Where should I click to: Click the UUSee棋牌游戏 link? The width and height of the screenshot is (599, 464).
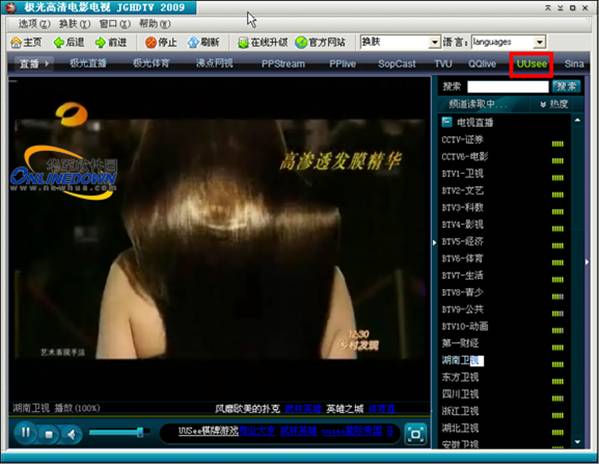[x=208, y=431]
